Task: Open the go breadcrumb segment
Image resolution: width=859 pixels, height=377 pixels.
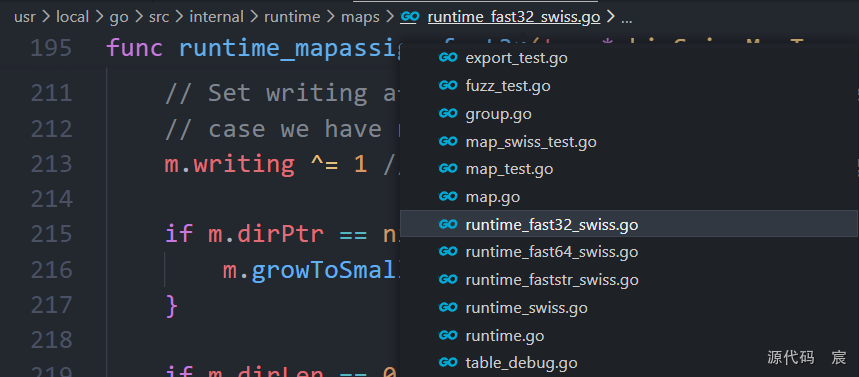Action: [119, 18]
